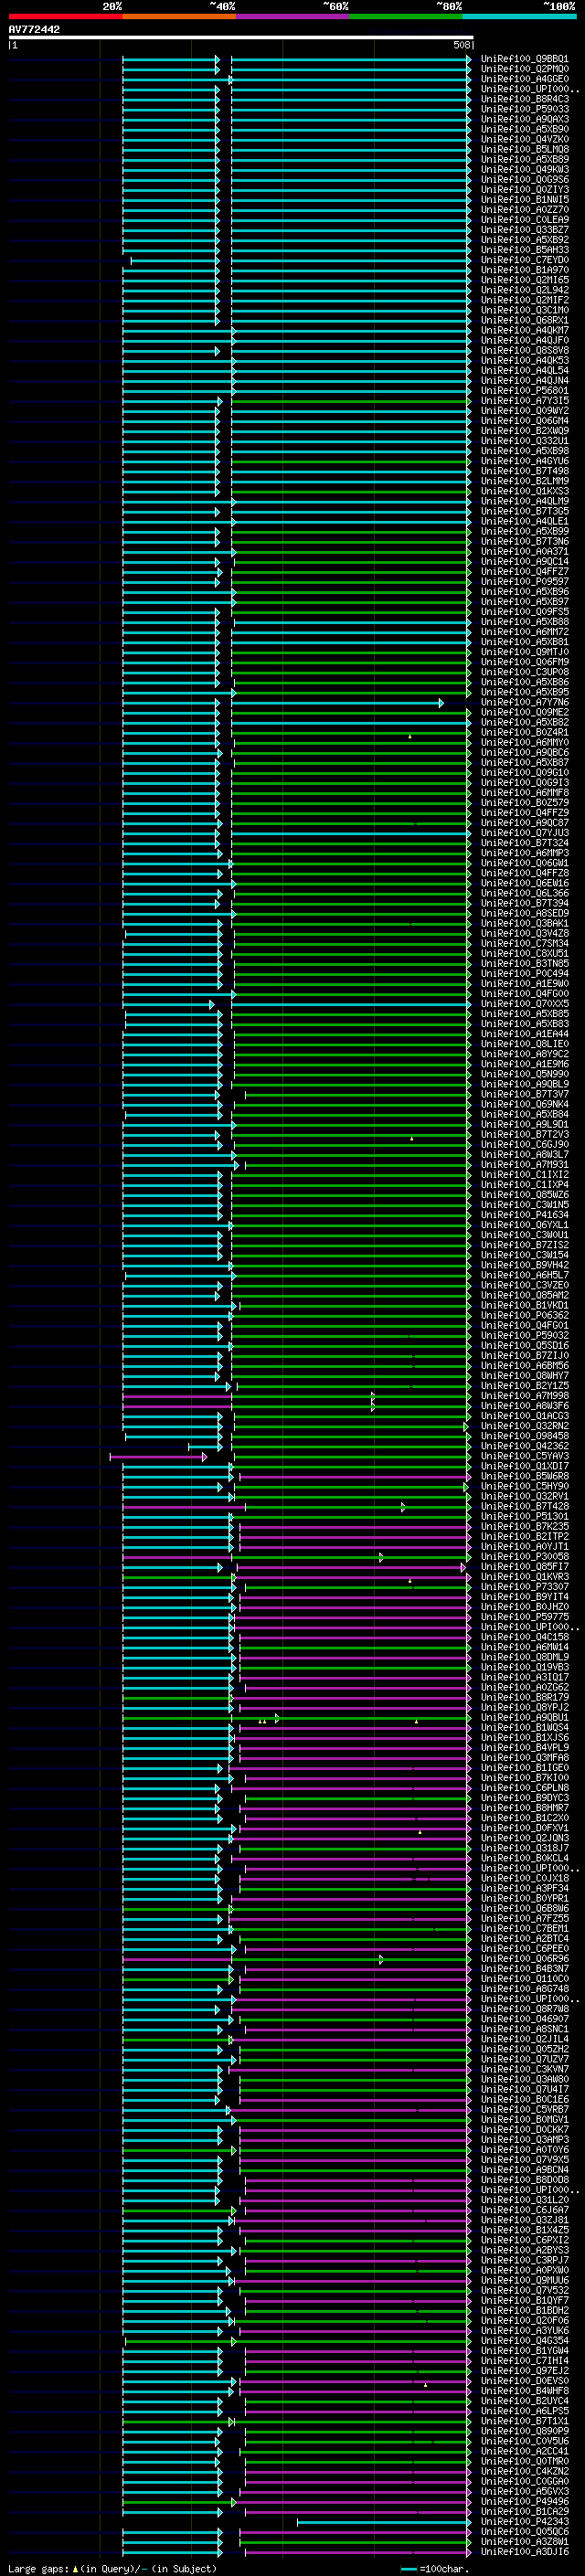Select the UniRef100_A0A371 entry
Screen dimensions: 585x2576
[525, 551]
